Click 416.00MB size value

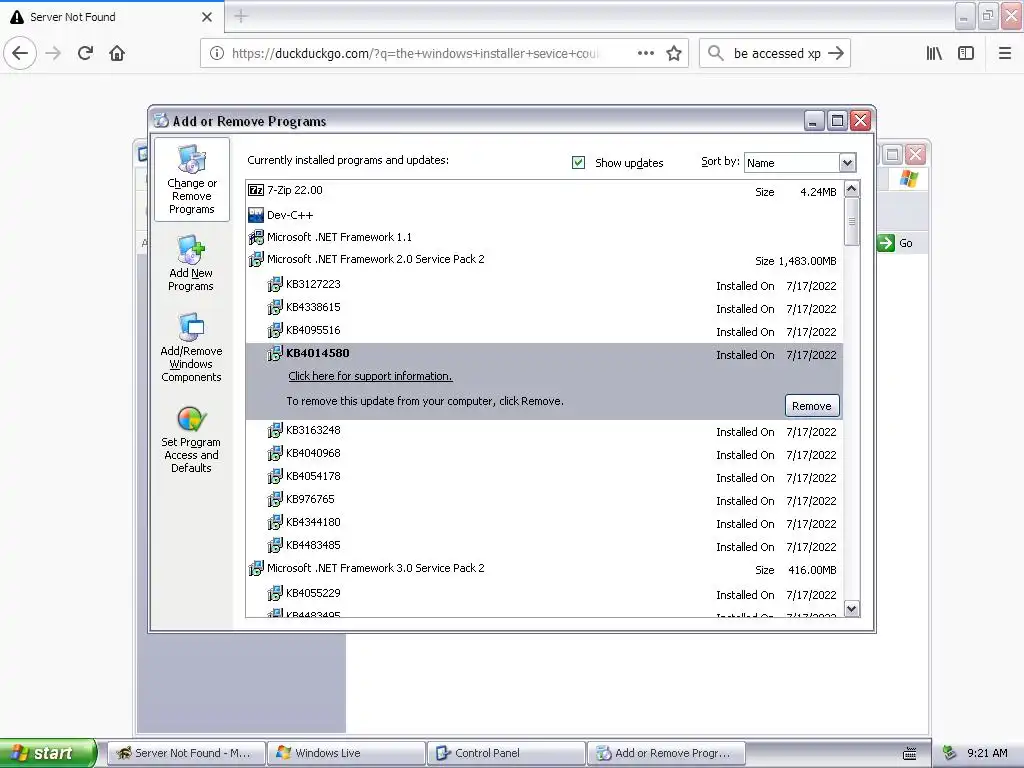click(x=812, y=570)
